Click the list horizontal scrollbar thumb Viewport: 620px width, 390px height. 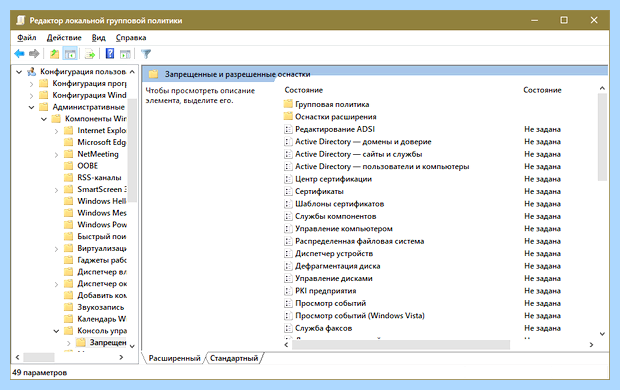coord(401,345)
